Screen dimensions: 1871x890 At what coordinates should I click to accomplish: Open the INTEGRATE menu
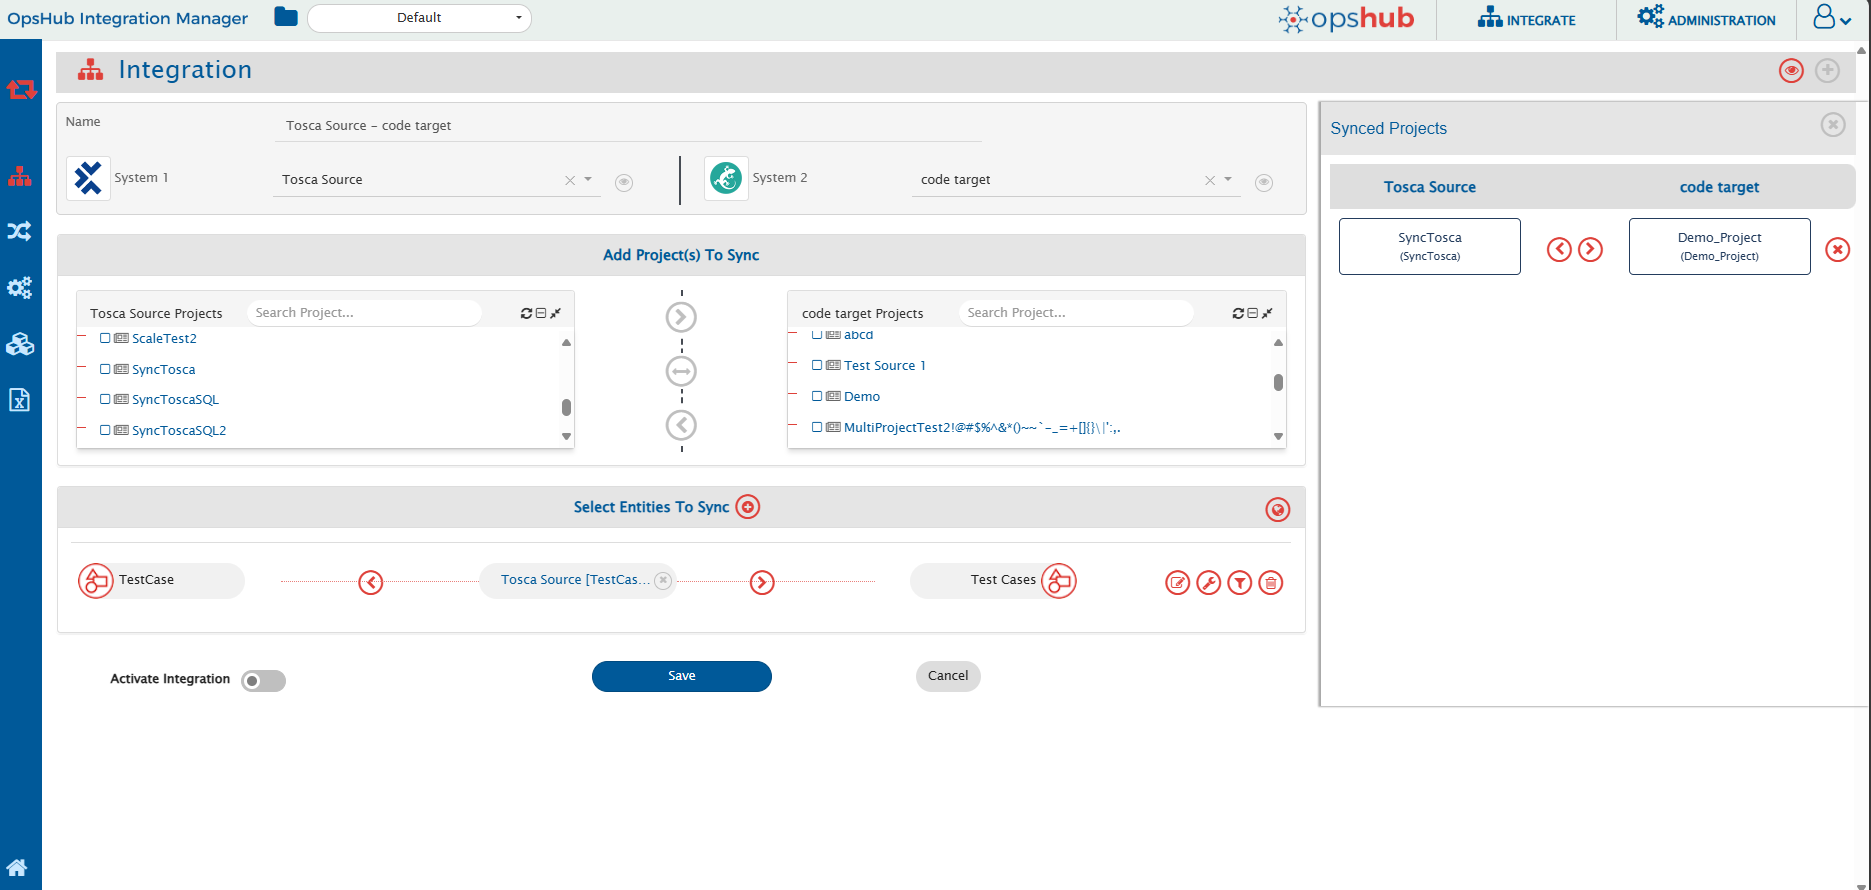pos(1526,19)
